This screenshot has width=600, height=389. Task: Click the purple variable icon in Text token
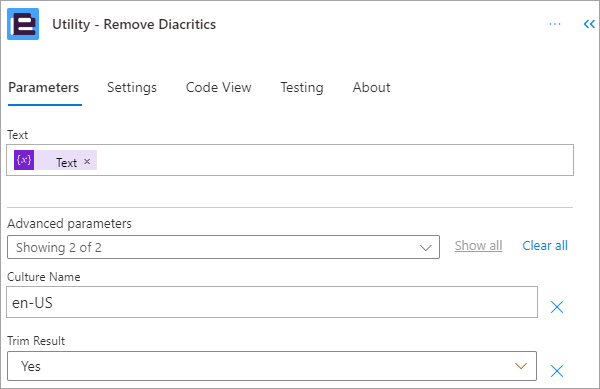click(24, 160)
